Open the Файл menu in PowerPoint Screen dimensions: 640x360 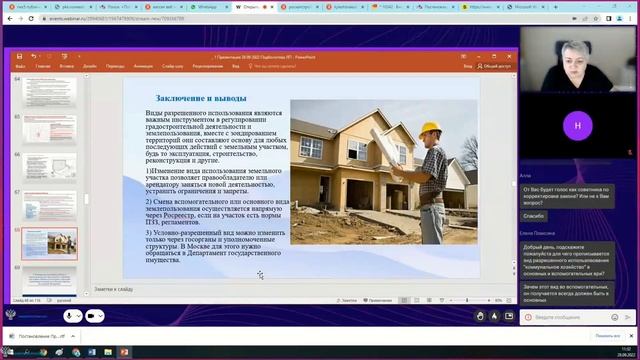point(20,66)
